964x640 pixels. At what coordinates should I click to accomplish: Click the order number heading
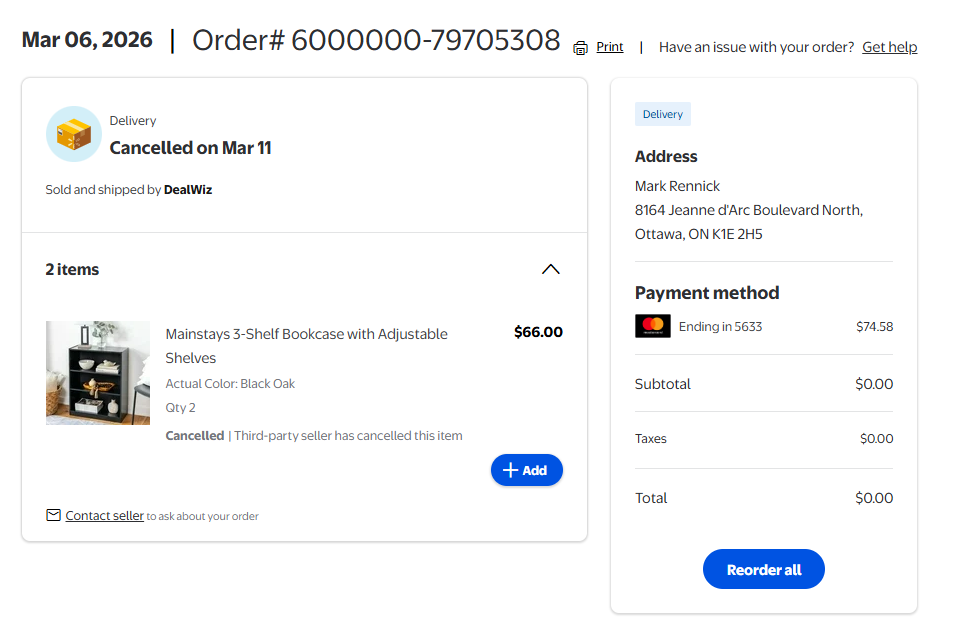point(376,41)
